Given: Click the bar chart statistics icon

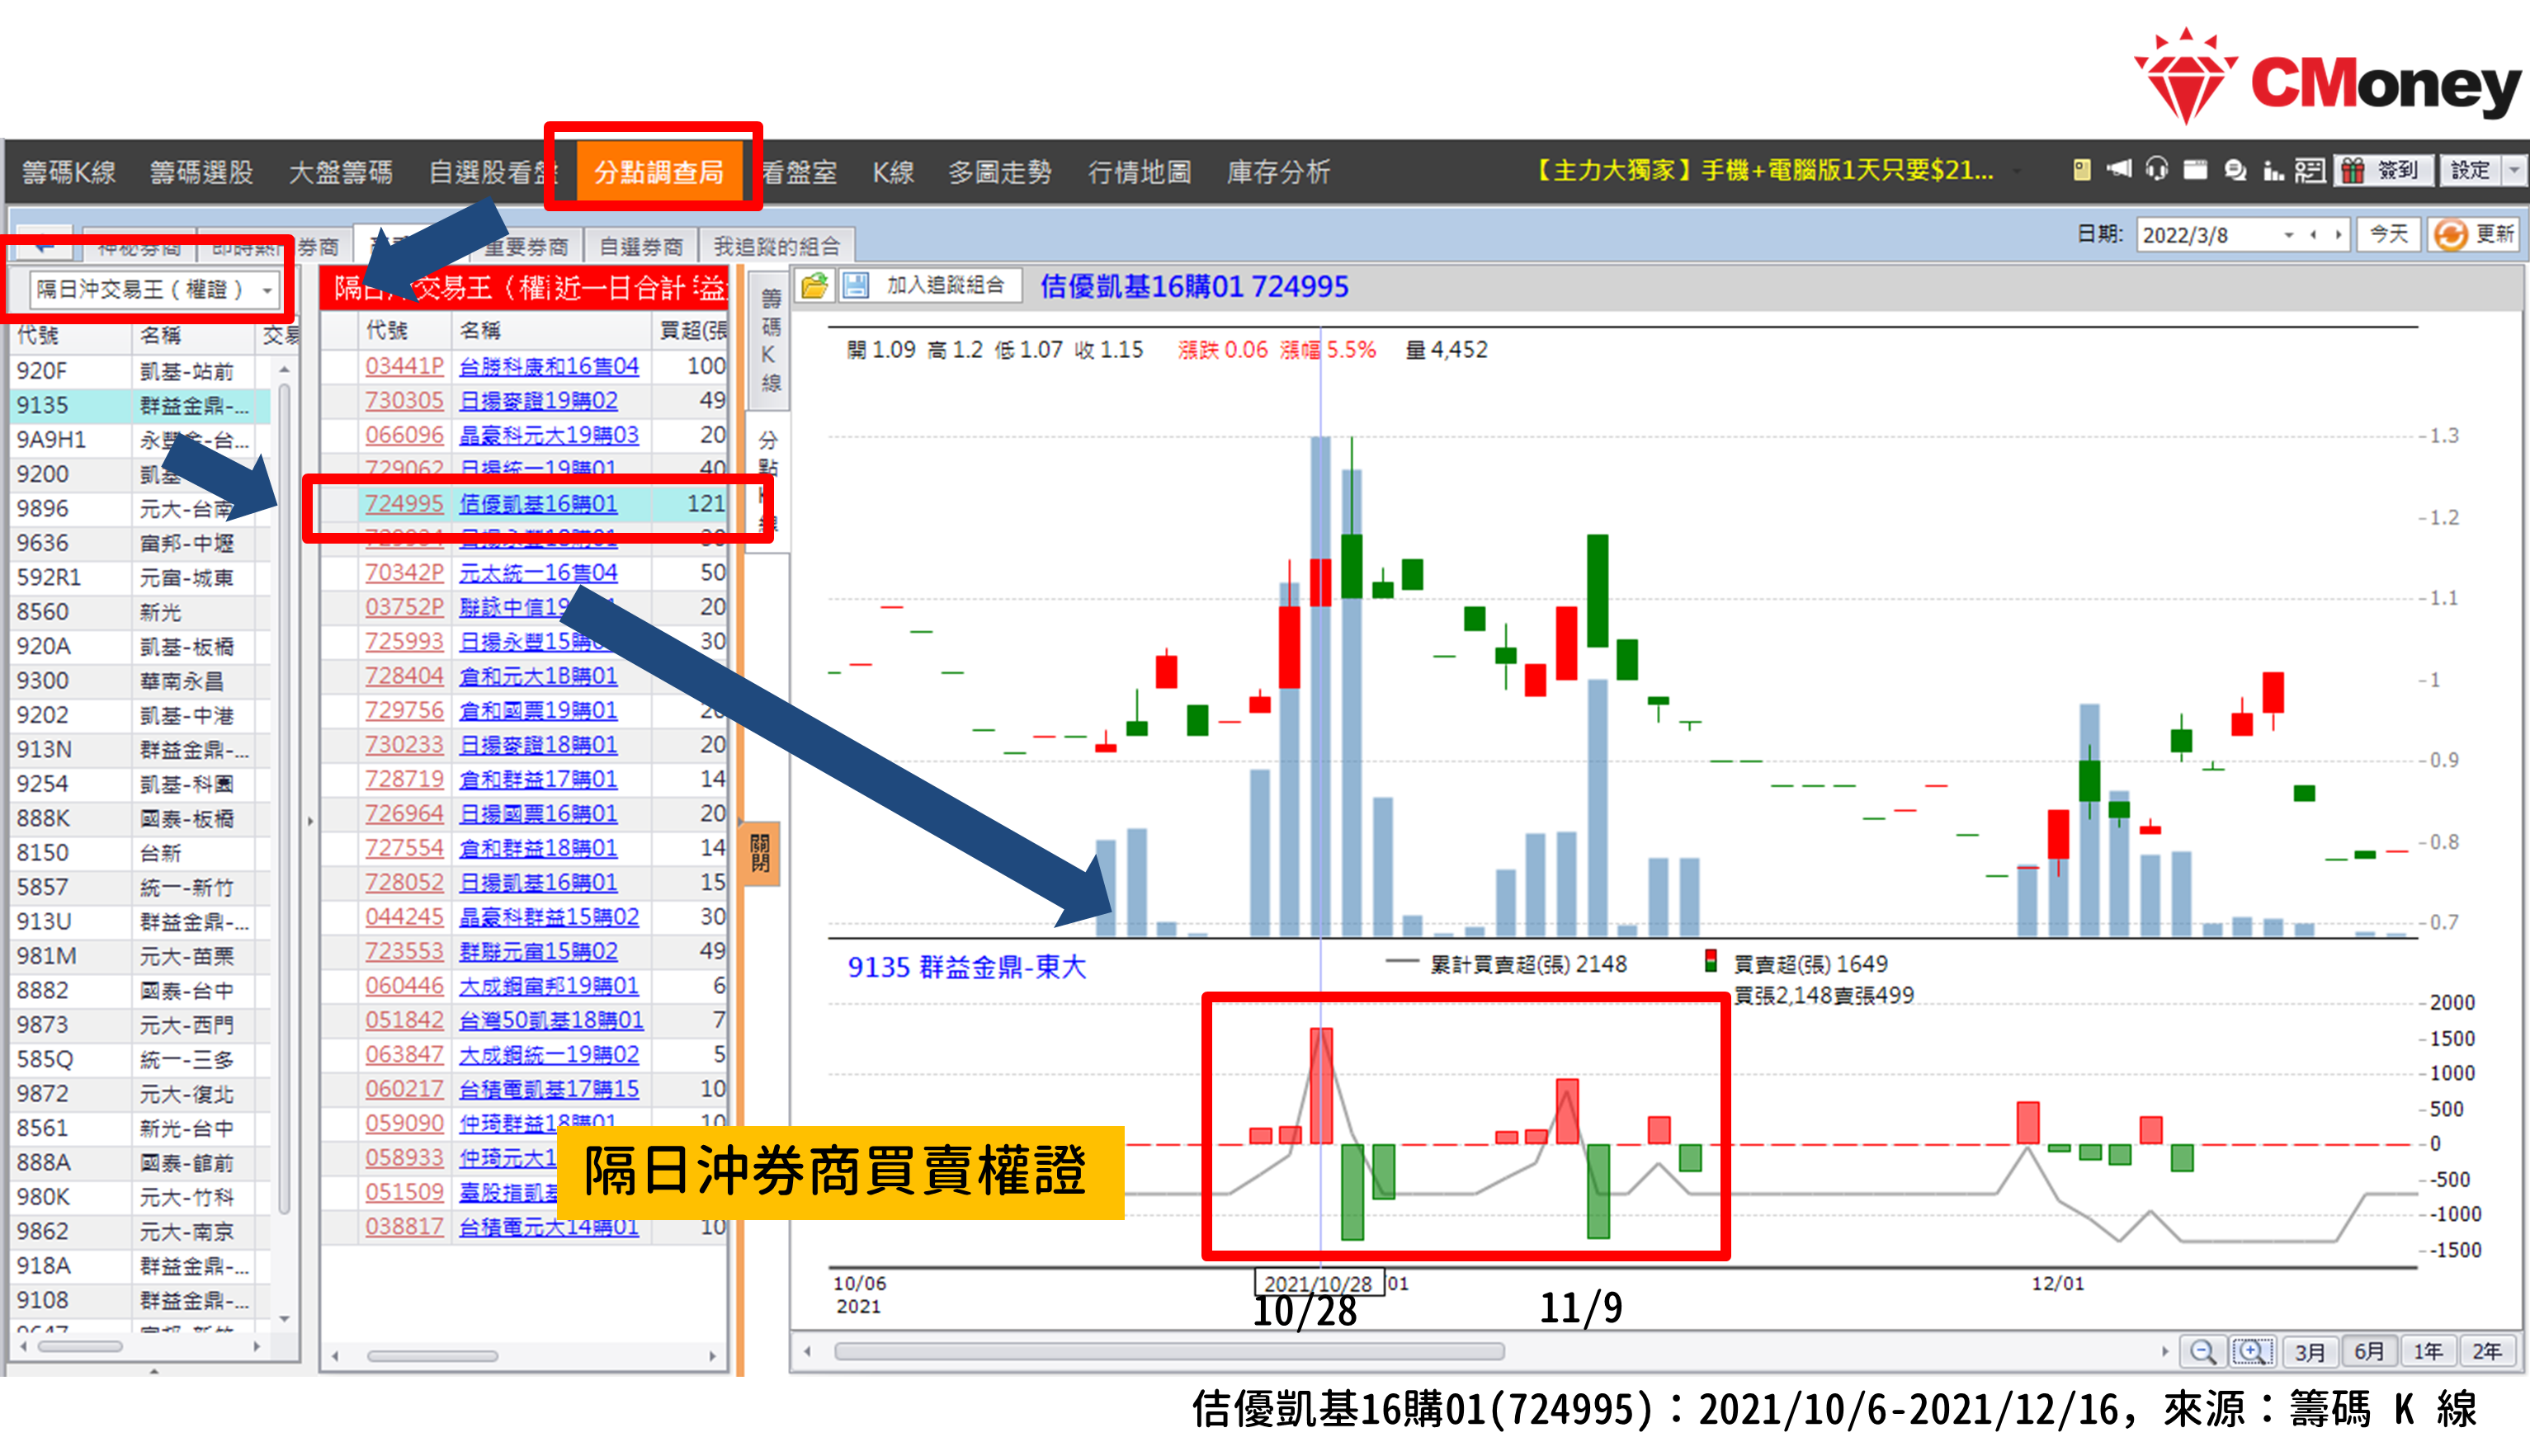Looking at the screenshot, I should tap(2273, 171).
